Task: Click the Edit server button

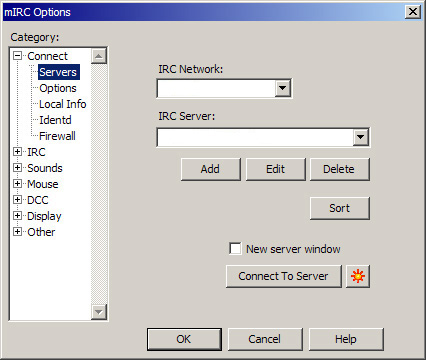Action: coord(275,169)
